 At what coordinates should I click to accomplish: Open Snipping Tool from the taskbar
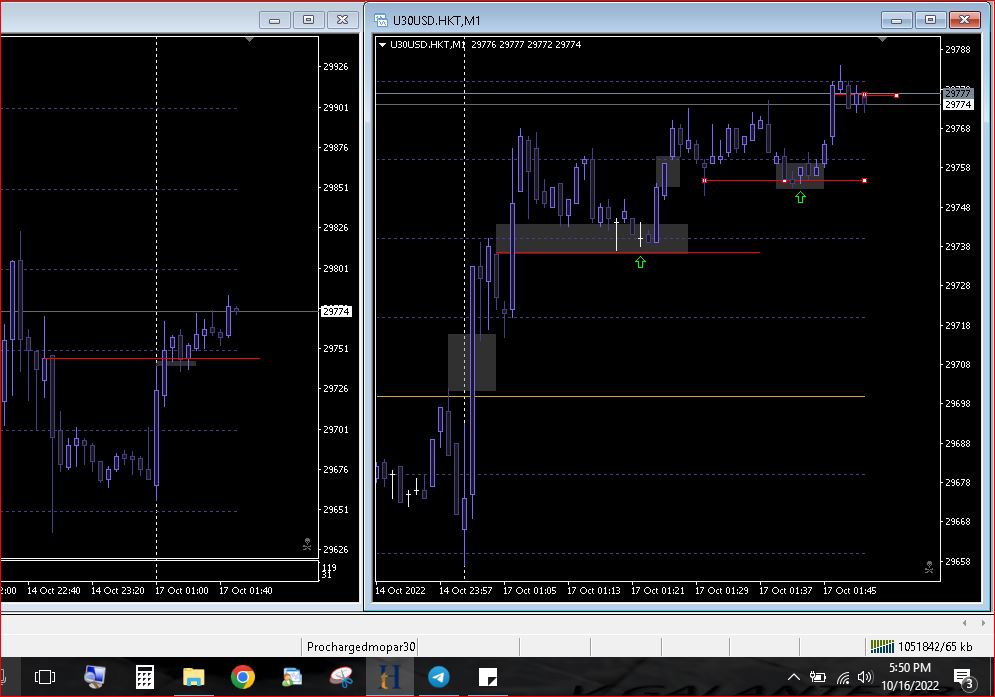click(341, 677)
